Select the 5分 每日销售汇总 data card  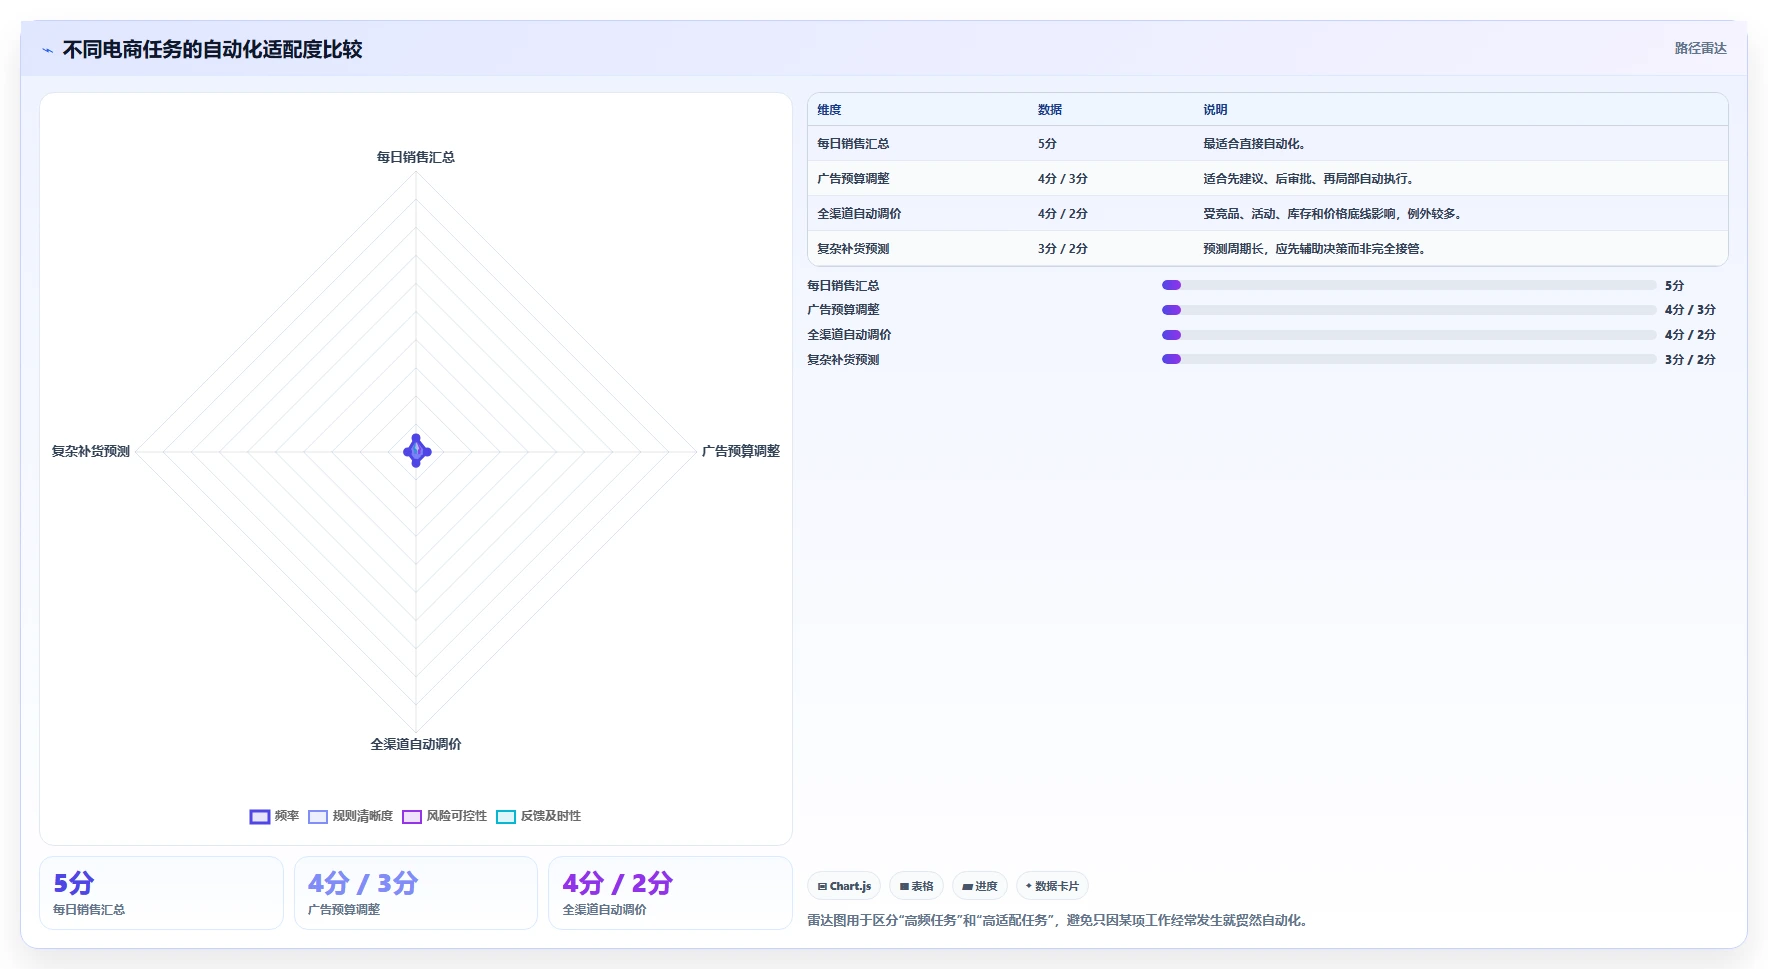click(161, 893)
